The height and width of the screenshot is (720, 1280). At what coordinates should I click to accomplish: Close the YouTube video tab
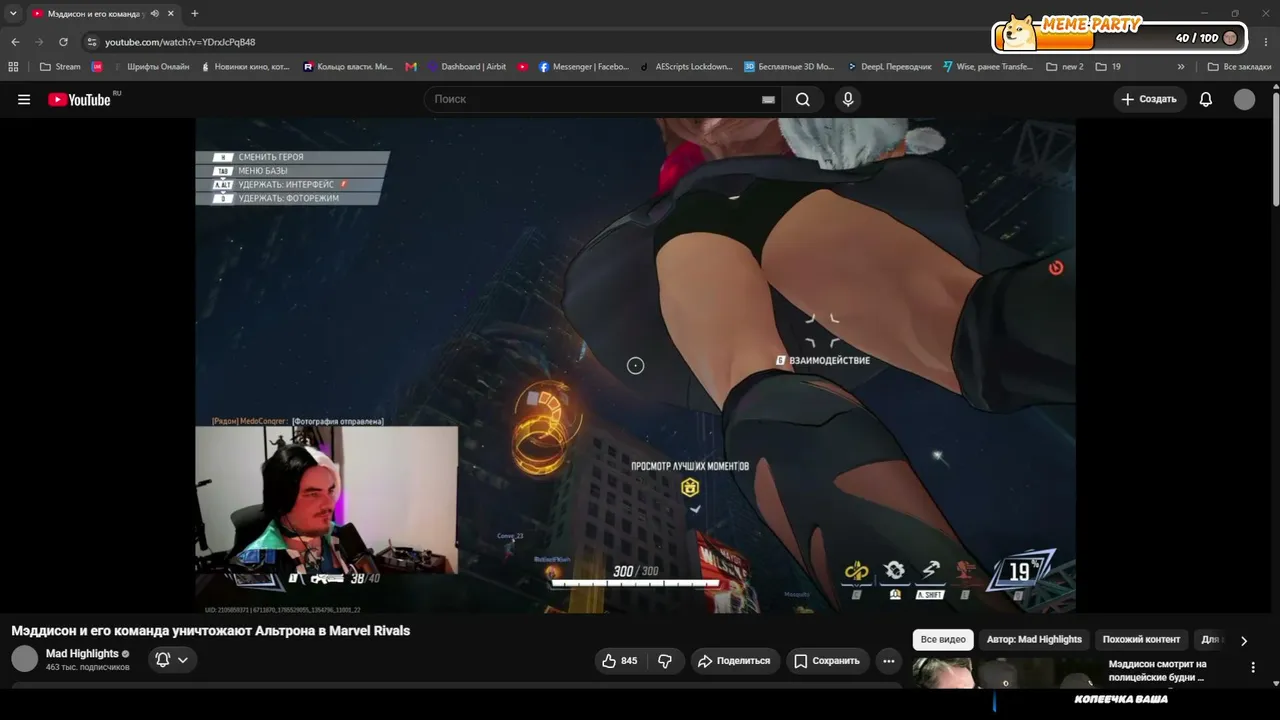pyautogui.click(x=171, y=14)
